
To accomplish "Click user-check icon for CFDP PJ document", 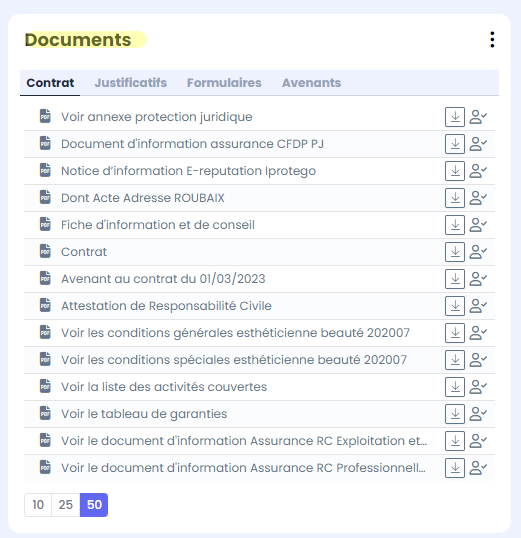I will (x=478, y=144).
